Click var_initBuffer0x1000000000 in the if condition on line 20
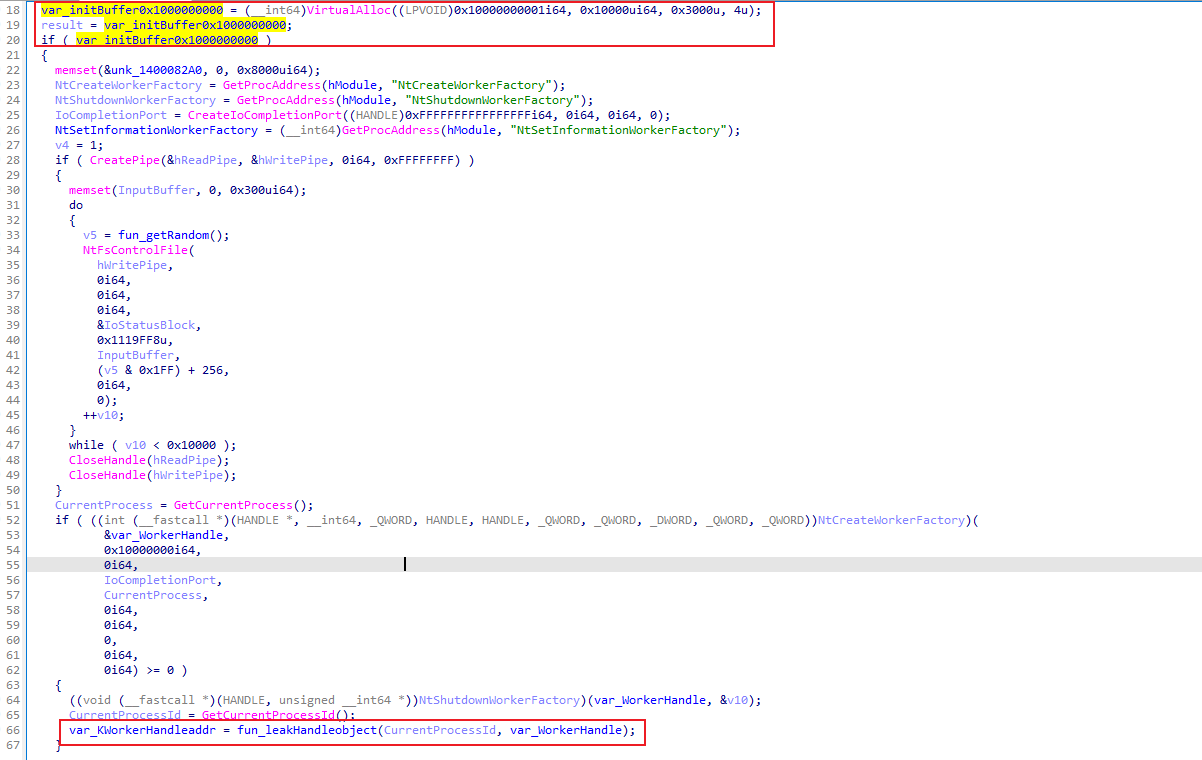The height and width of the screenshot is (760, 1202). click(x=166, y=40)
